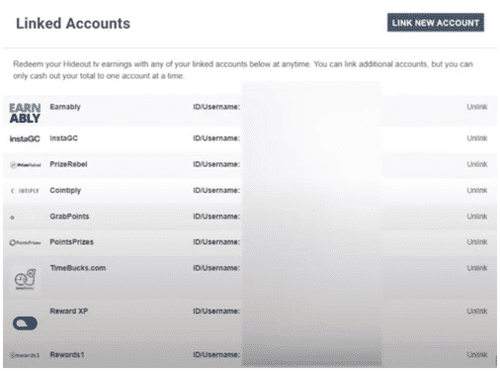Click the LINK NEW ACCOUNT button
The width and height of the screenshot is (500, 371).
click(x=435, y=23)
